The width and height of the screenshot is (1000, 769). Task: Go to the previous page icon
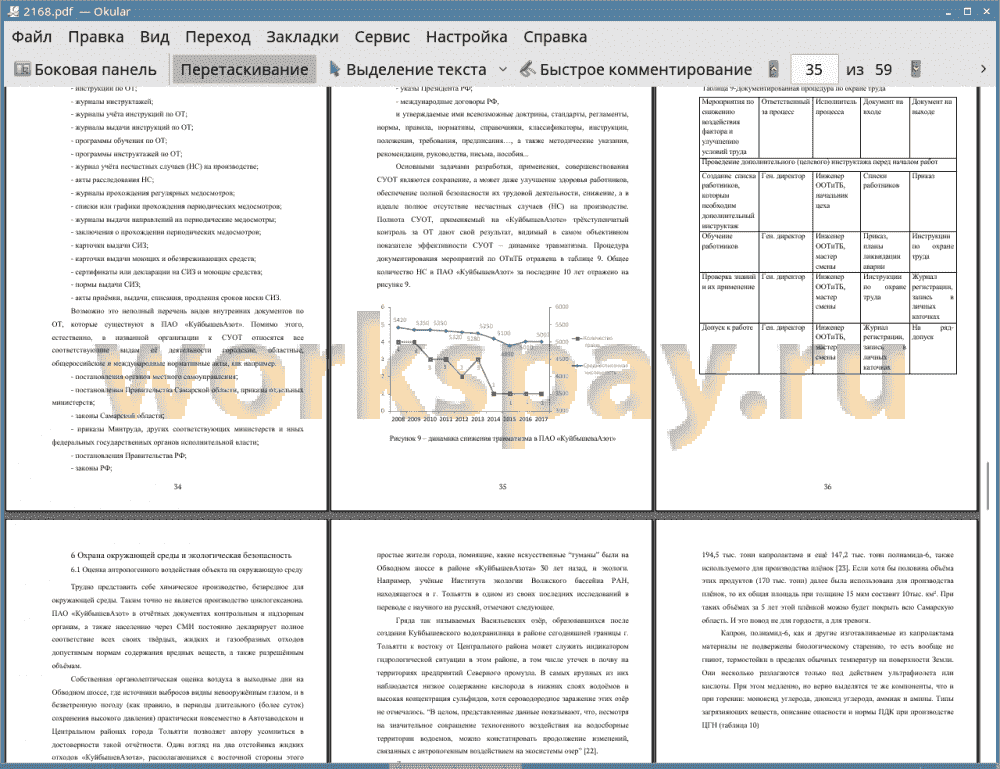point(774,69)
